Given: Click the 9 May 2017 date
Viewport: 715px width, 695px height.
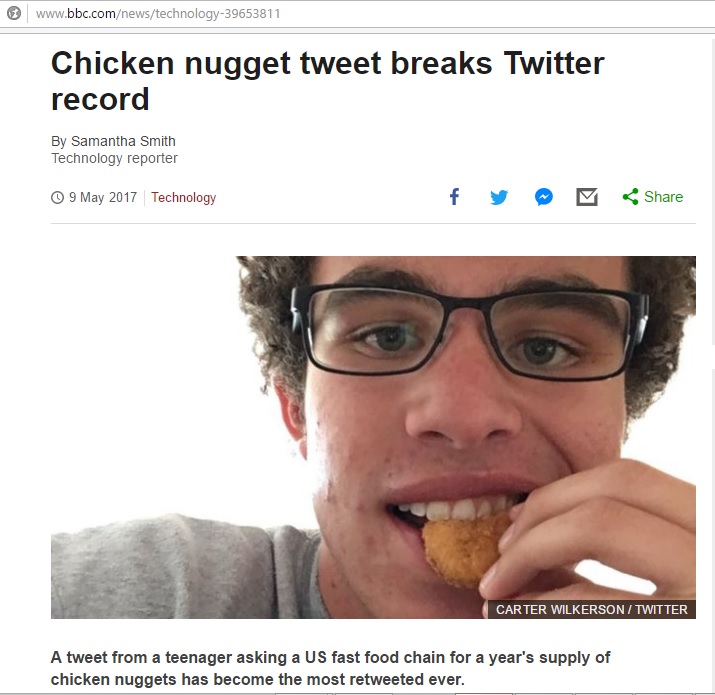Looking at the screenshot, I should click(103, 197).
